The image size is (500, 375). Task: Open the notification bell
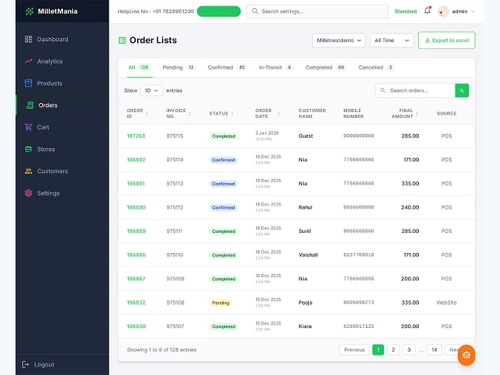click(427, 11)
